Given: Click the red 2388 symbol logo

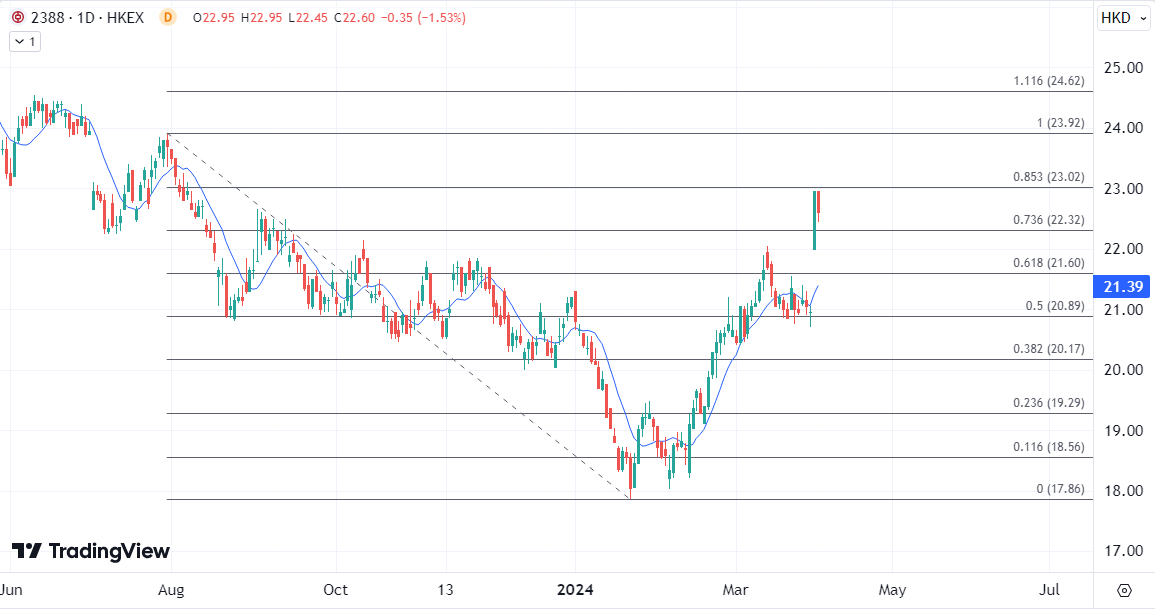Looking at the screenshot, I should coord(17,18).
